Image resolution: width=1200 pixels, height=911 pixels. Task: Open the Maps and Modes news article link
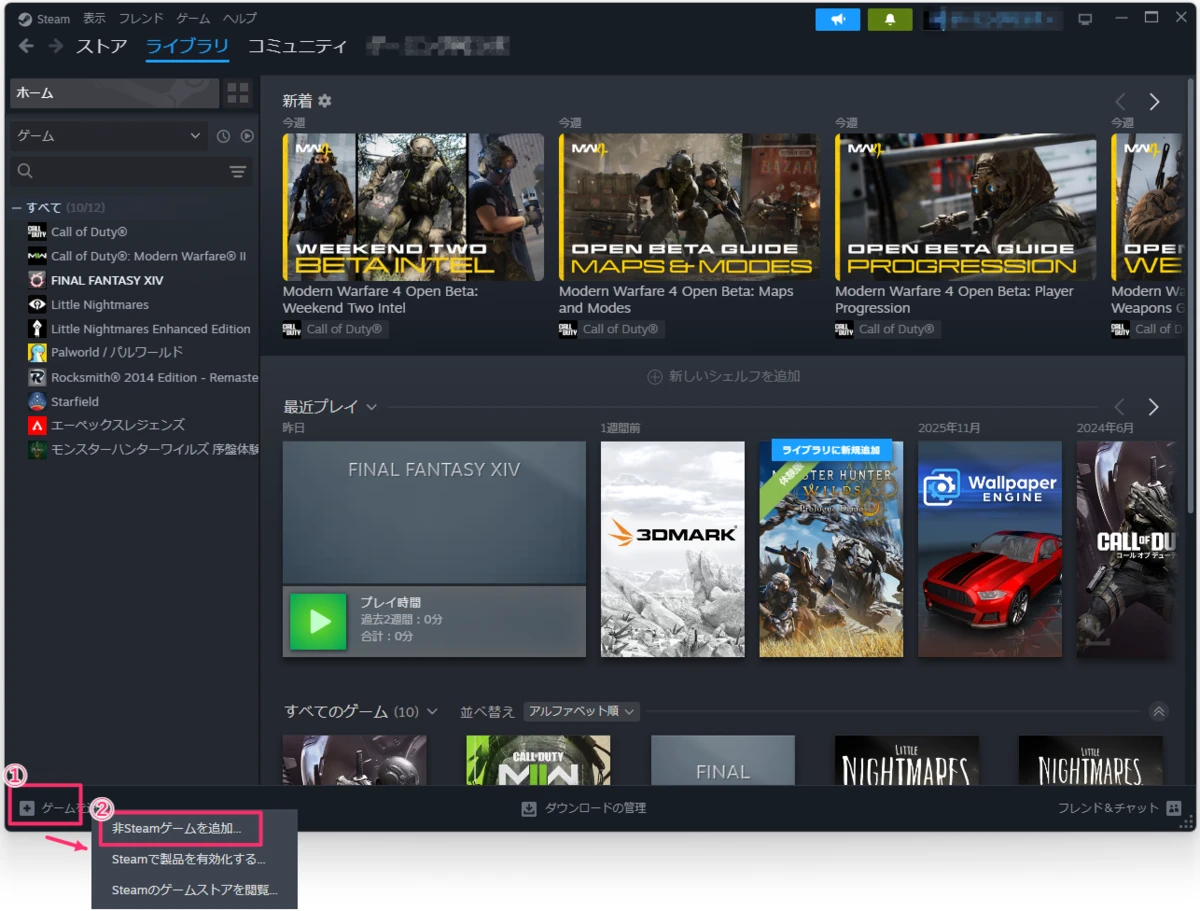(676, 300)
